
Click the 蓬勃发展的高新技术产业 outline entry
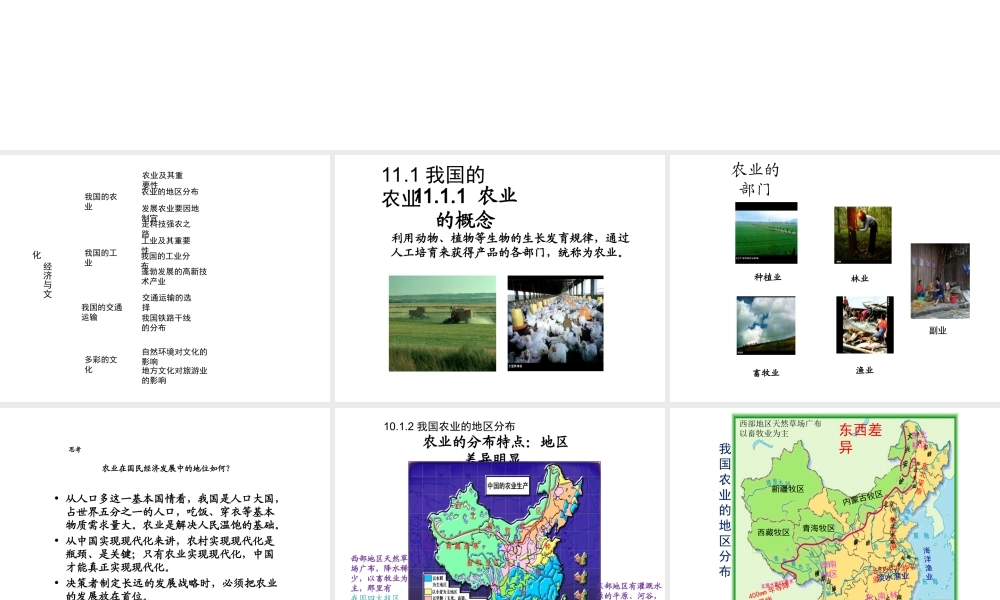coord(174,276)
